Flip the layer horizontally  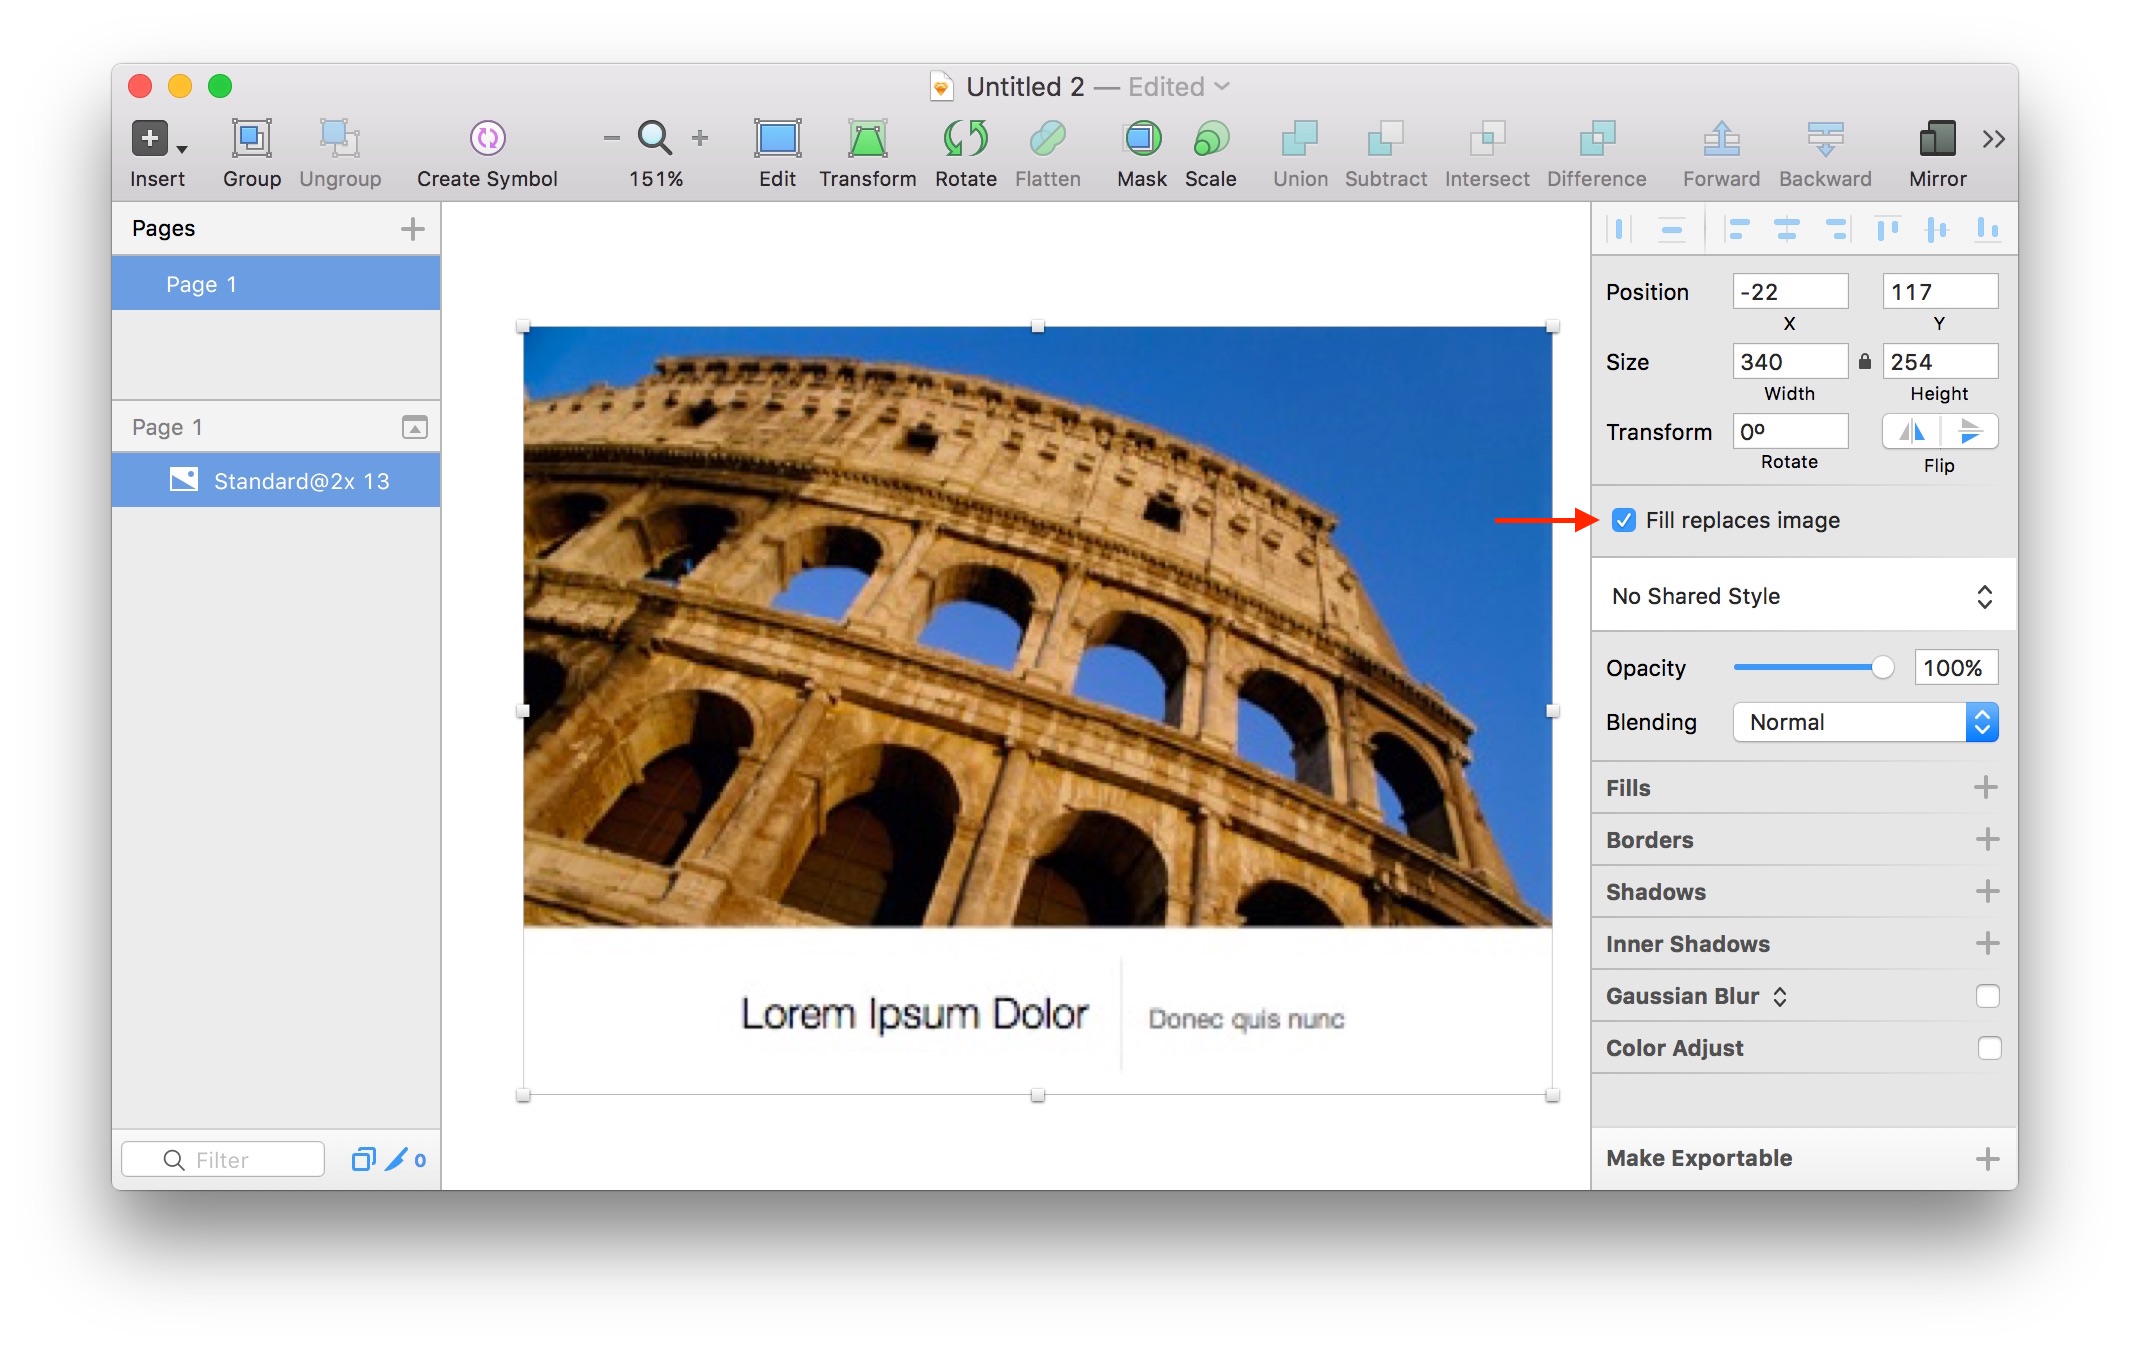[x=1912, y=432]
